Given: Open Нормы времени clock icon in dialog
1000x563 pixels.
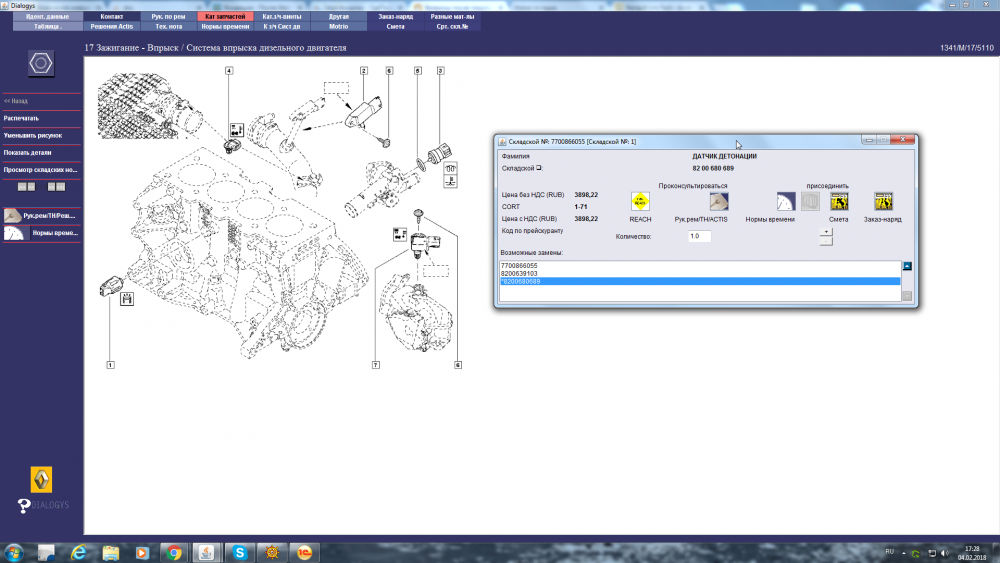Looking at the screenshot, I should 786,201.
